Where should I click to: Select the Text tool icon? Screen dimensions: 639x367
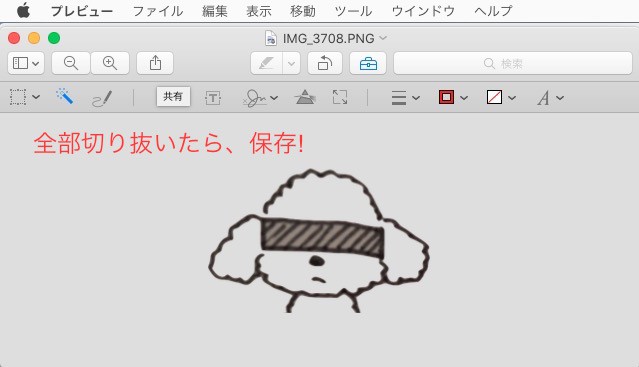point(213,98)
